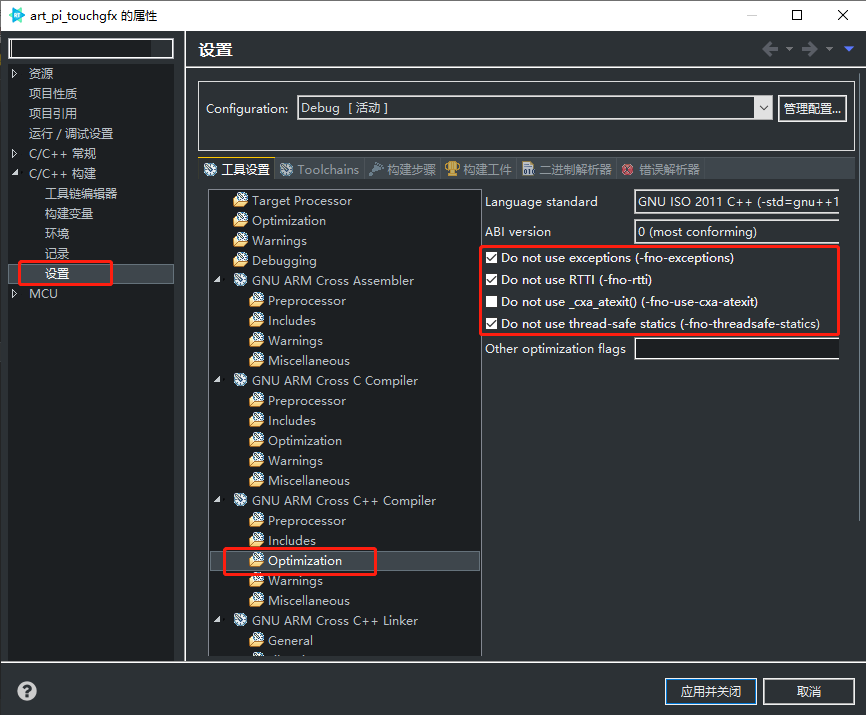Disable Do not use RTTI (-fno-rtti)
This screenshot has height=715, width=866.
tap(491, 280)
